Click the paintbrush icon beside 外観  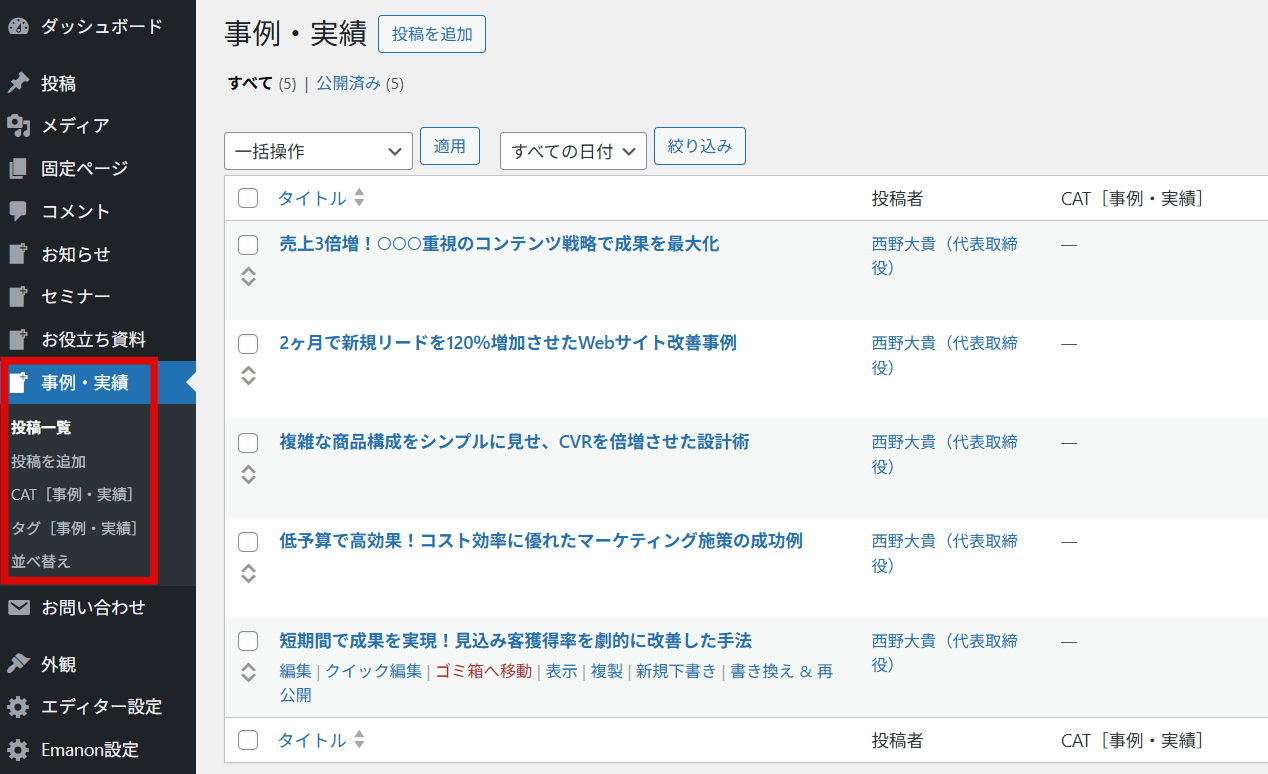pos(18,664)
